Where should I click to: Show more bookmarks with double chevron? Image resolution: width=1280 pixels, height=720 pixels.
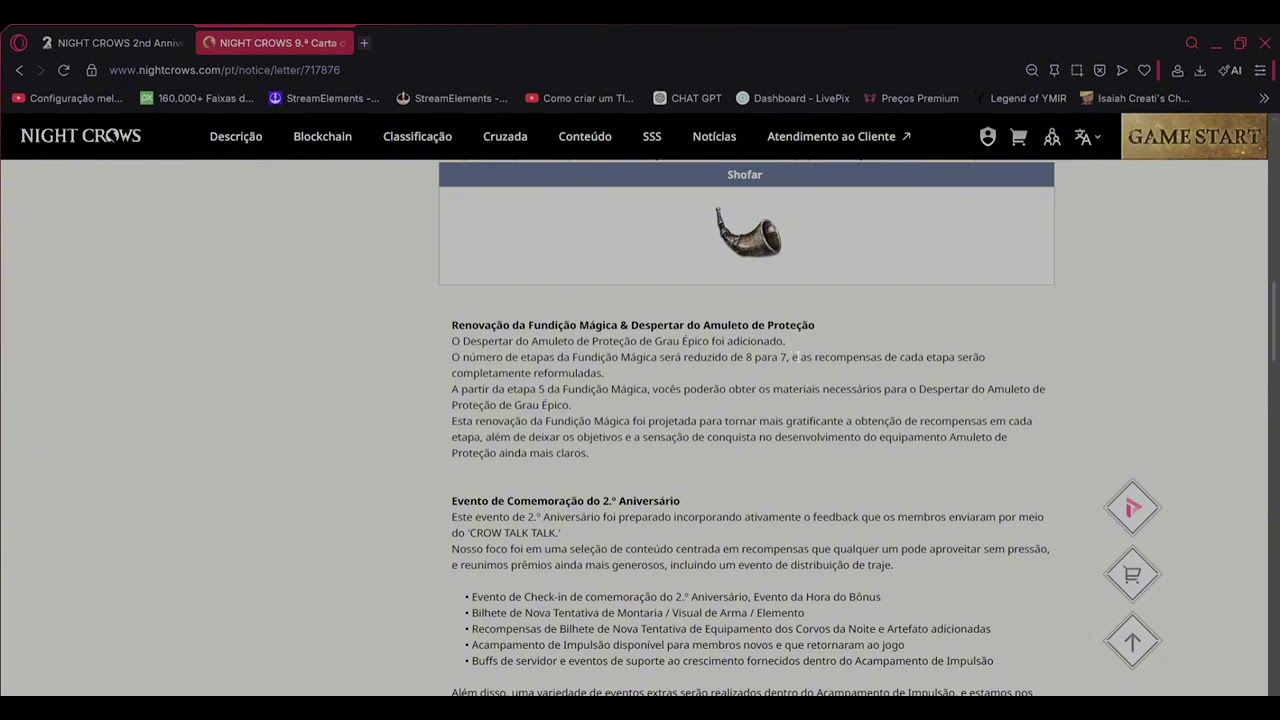pyautogui.click(x=1264, y=98)
